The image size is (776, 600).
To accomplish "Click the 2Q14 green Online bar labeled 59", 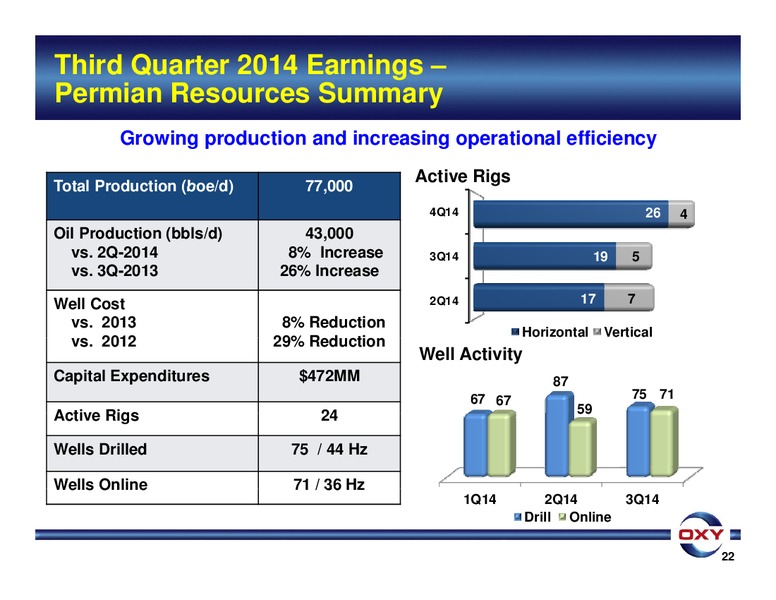I will click(x=582, y=448).
